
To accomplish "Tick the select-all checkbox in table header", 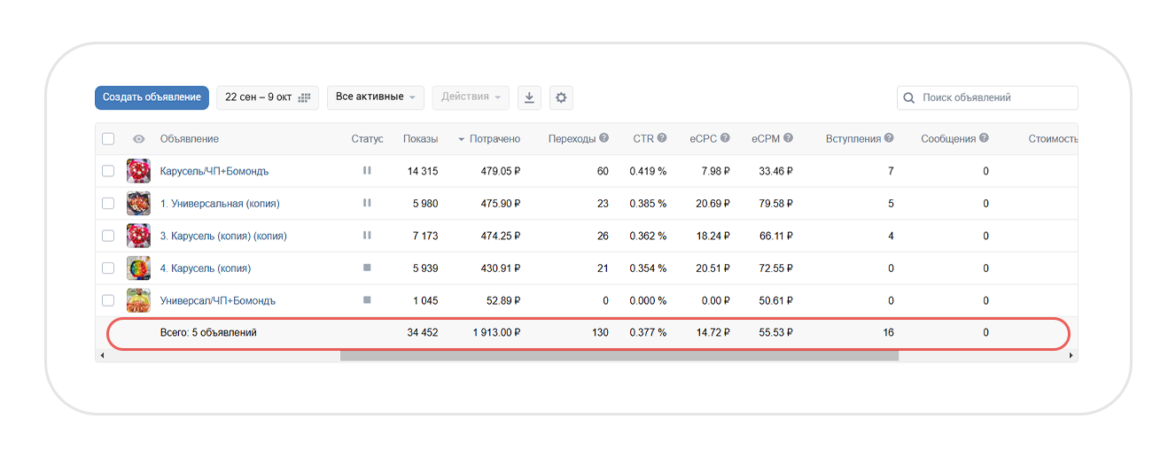I will tap(108, 139).
